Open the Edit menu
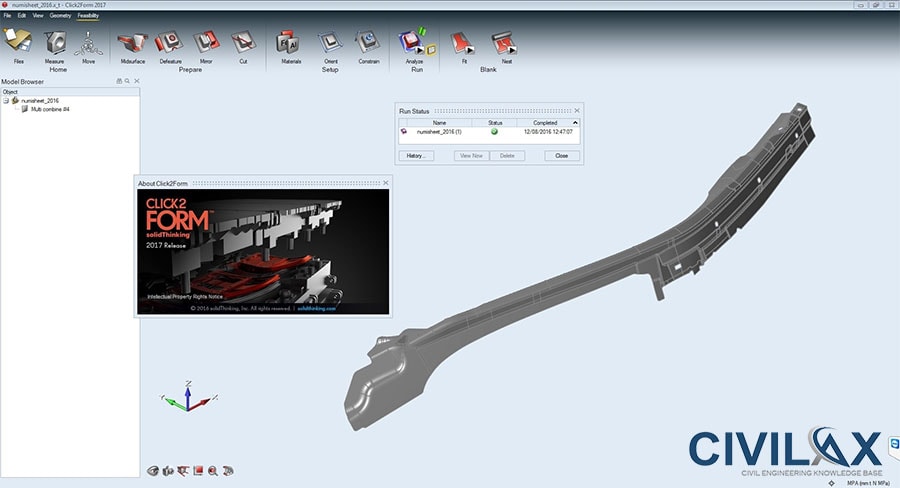This screenshot has width=900, height=488. (x=22, y=16)
